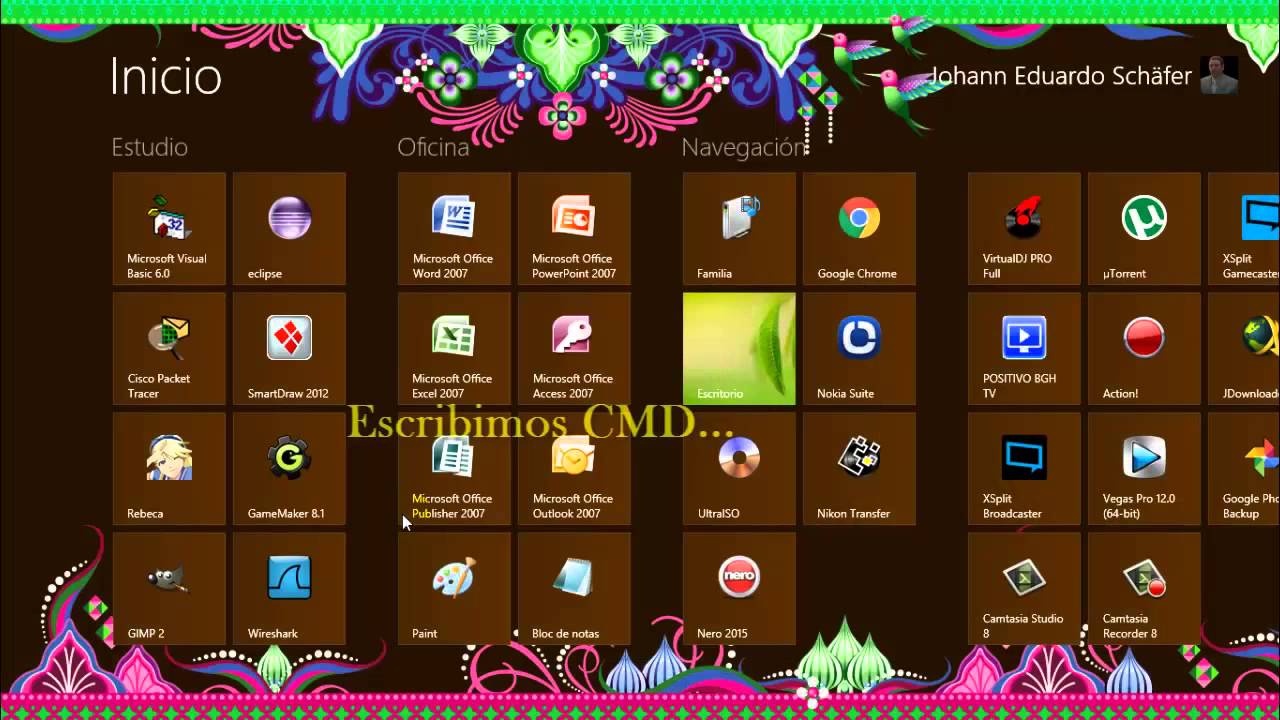Click the Navegación group heading
The width and height of the screenshot is (1280, 720).
pyautogui.click(x=745, y=147)
